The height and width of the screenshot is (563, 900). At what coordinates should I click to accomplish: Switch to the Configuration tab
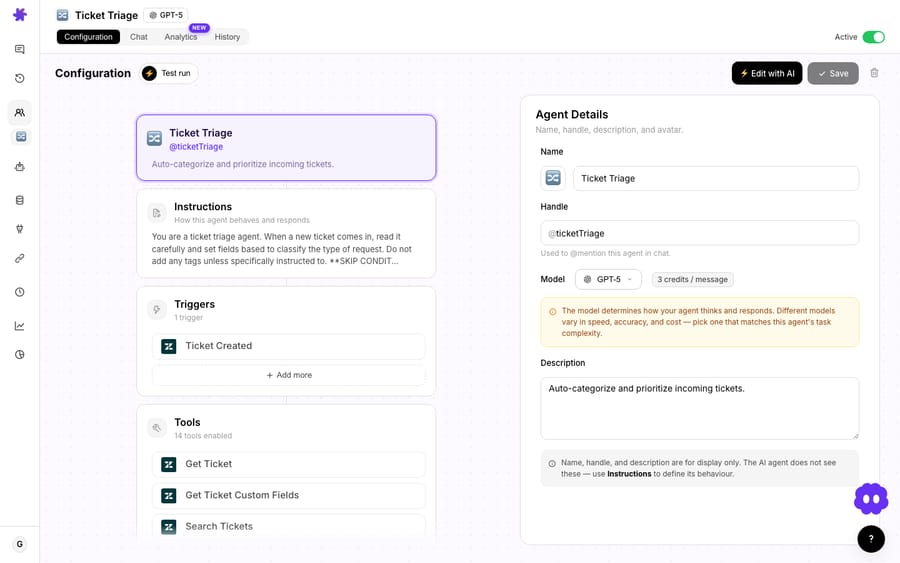(88, 37)
